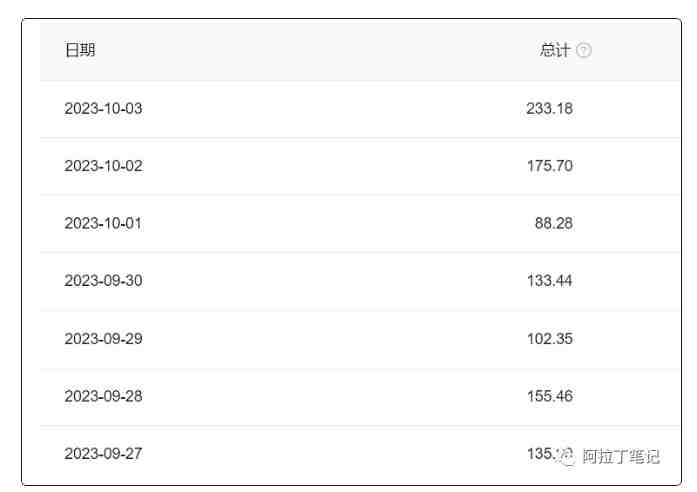The image size is (697, 492).
Task: Select the 2023-09-30 date cell
Action: 103,281
